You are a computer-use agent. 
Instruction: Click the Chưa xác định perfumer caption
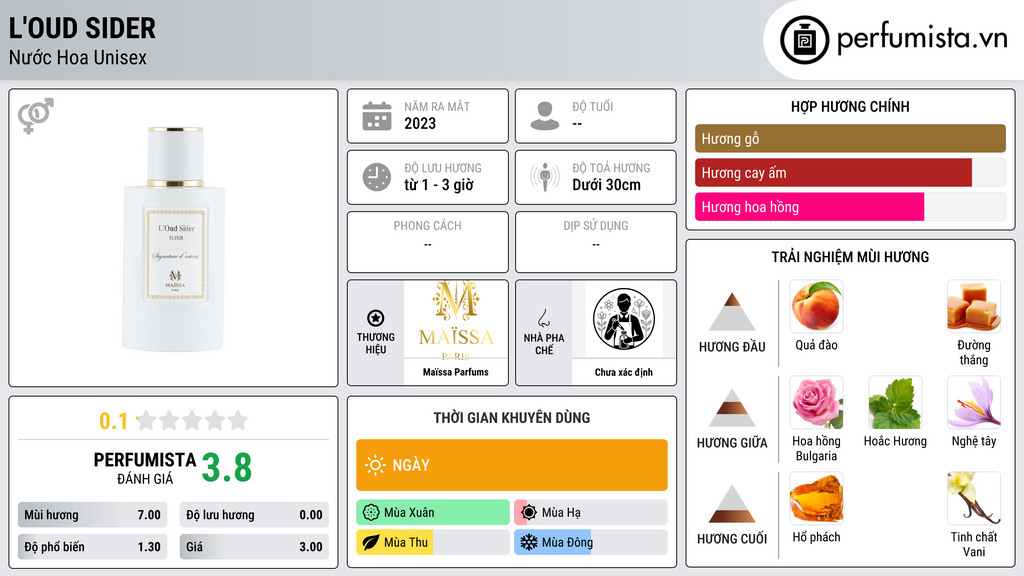624,372
